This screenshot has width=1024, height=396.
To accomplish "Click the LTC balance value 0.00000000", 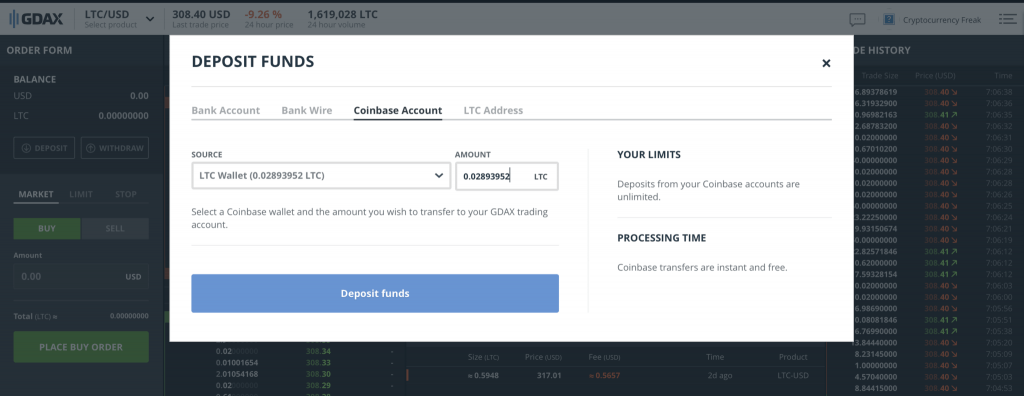I will tap(123, 116).
